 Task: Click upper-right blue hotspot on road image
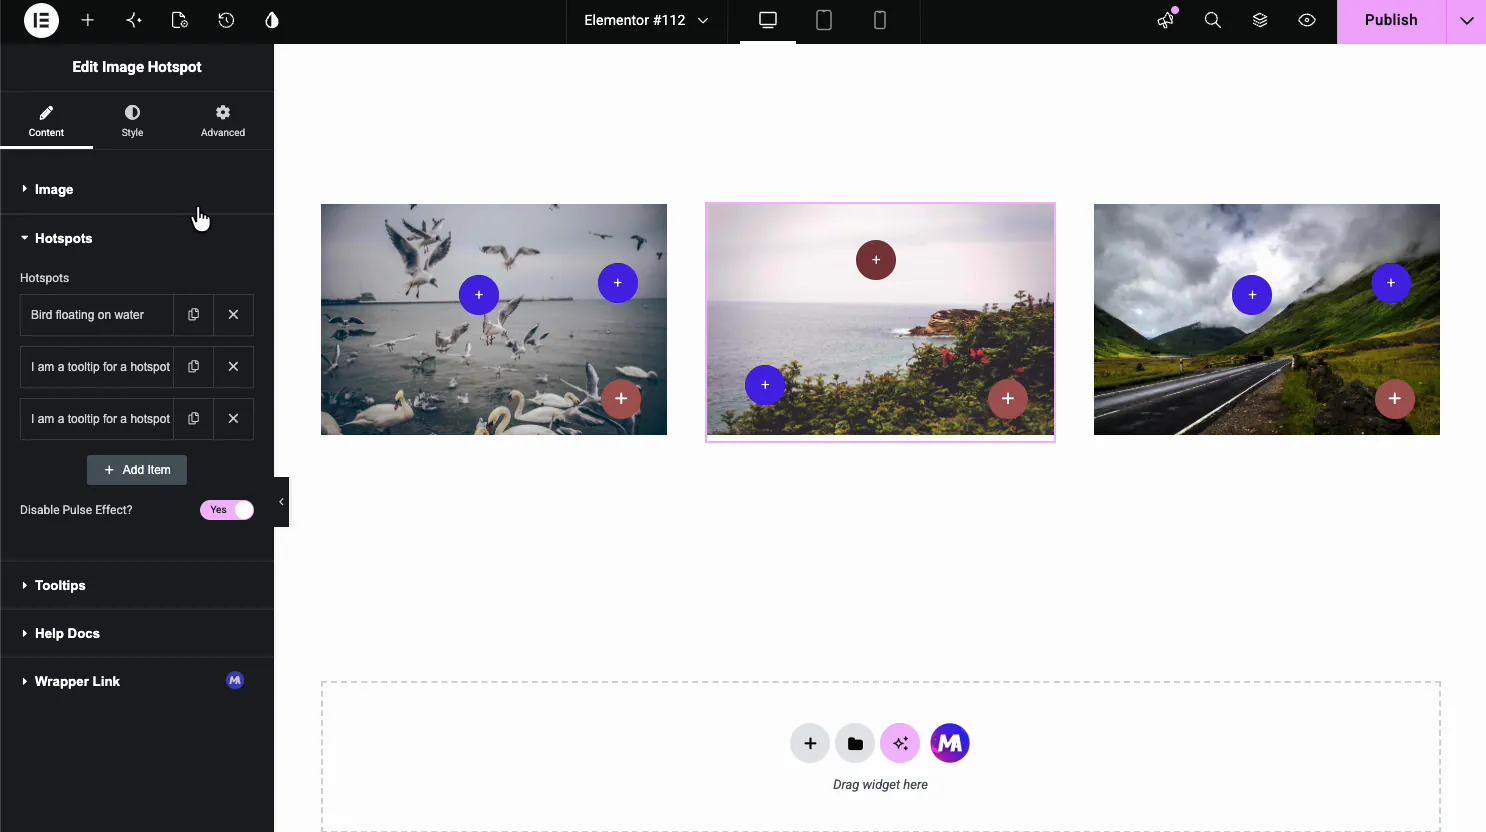[1391, 283]
